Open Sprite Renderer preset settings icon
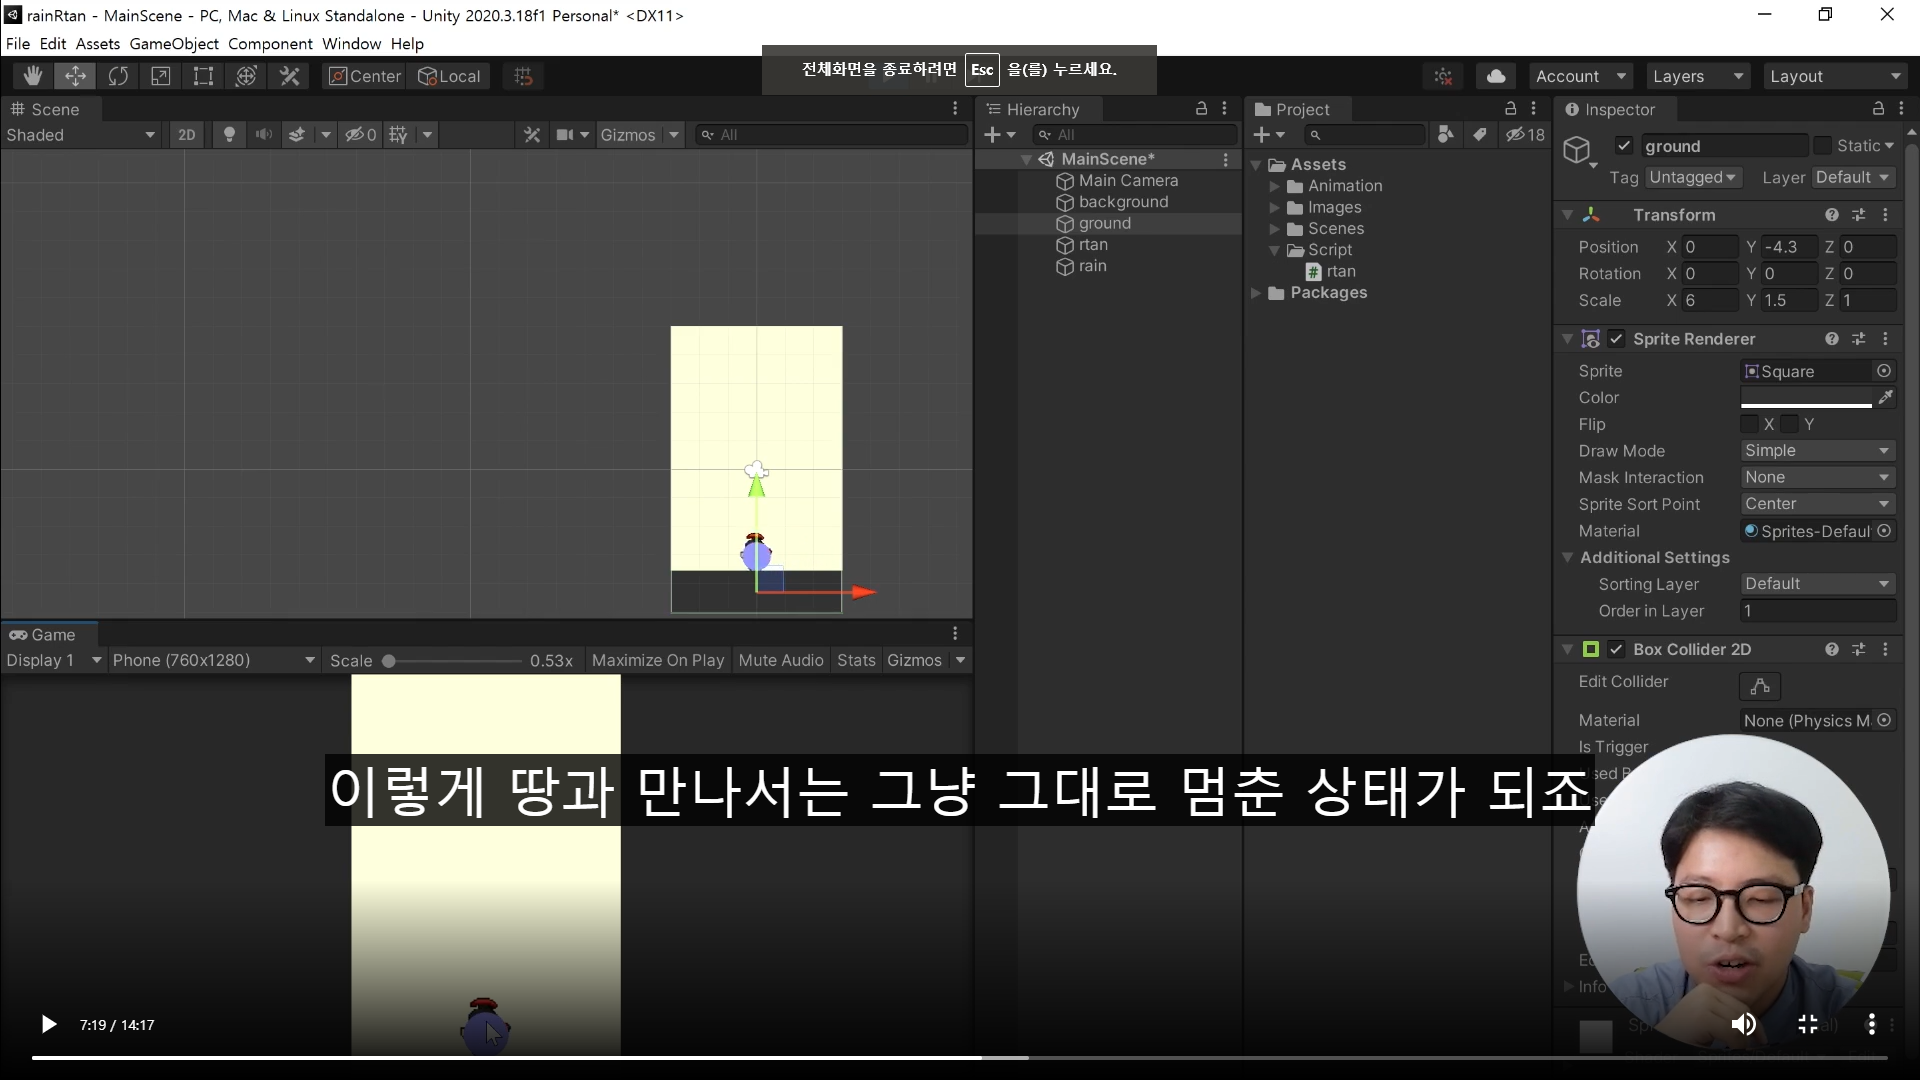Image resolution: width=1920 pixels, height=1080 pixels. 1858,339
